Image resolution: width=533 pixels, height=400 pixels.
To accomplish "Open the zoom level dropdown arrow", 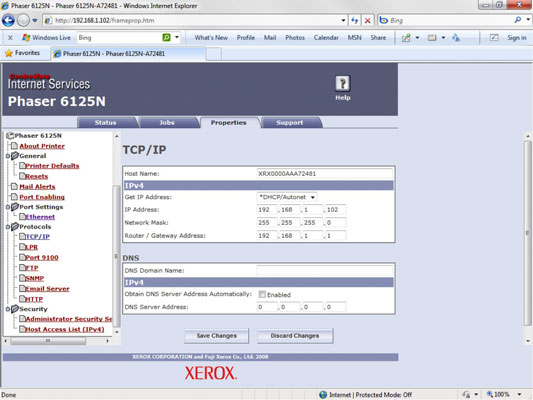I will coord(519,395).
